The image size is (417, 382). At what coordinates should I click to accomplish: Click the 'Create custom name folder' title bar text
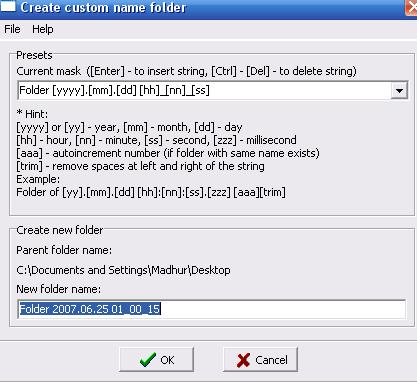click(103, 7)
